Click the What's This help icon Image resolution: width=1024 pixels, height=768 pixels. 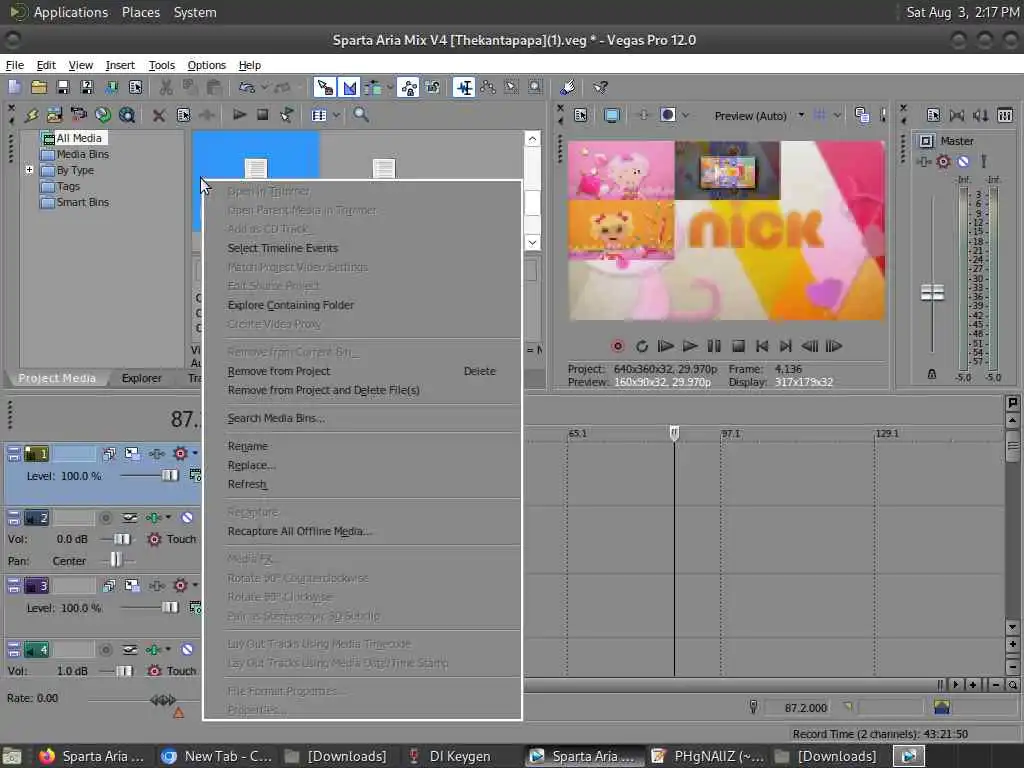click(600, 87)
